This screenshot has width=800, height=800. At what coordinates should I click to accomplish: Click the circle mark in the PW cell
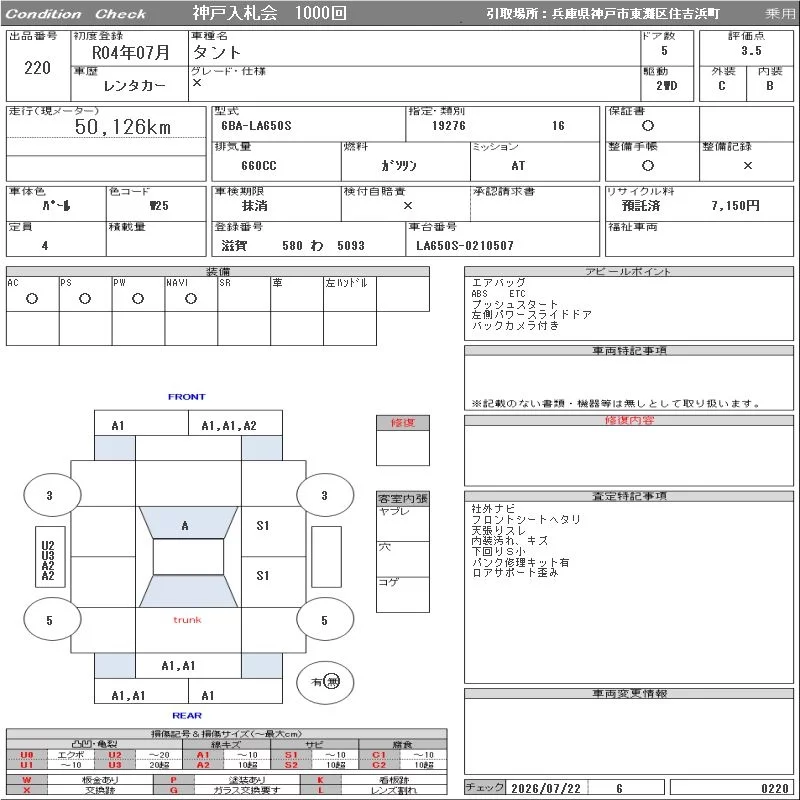138,298
